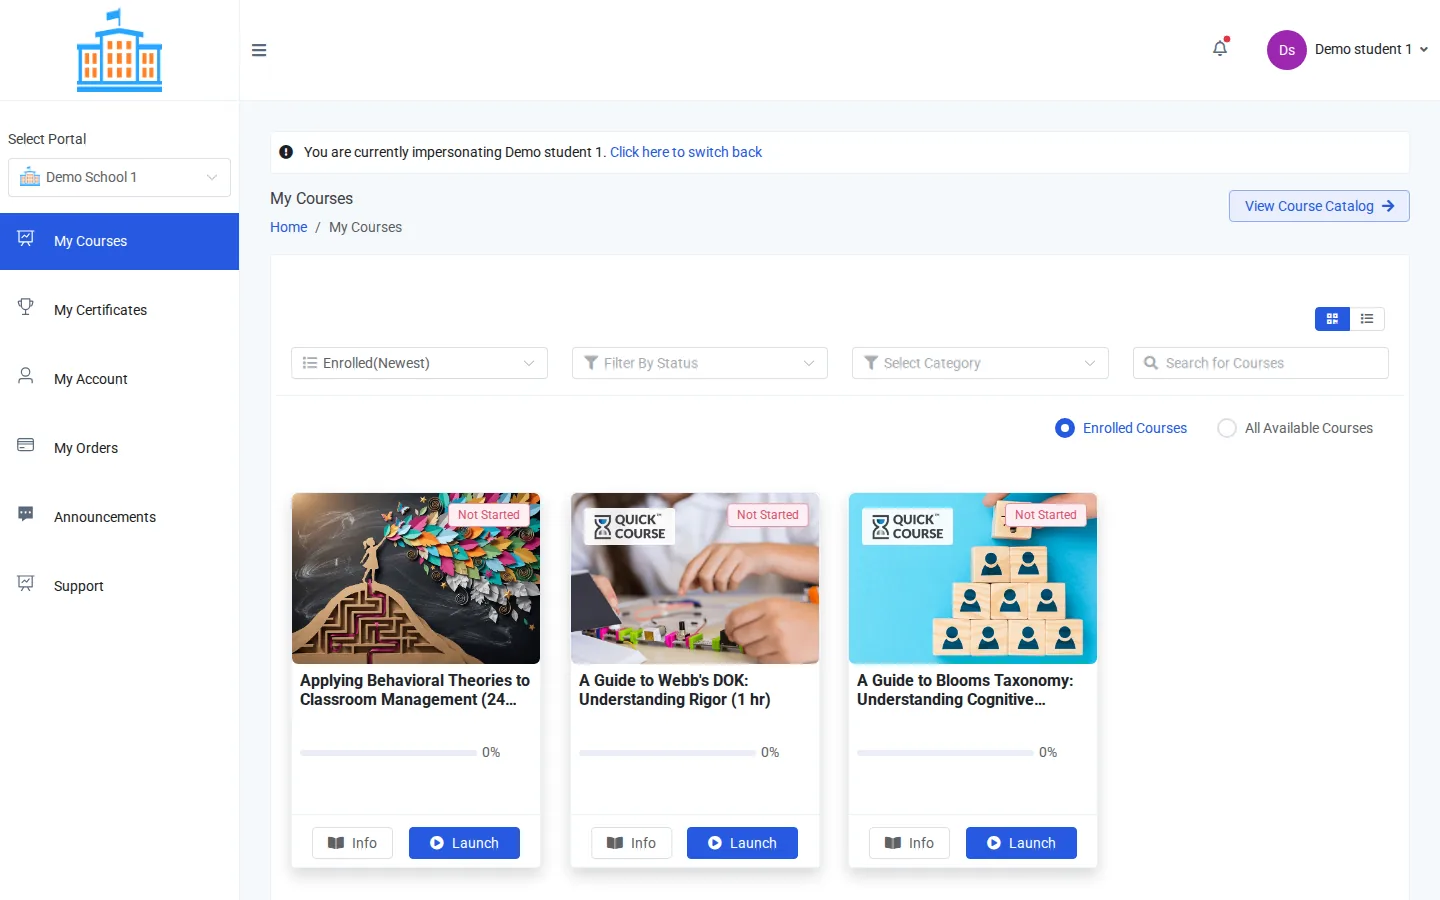
Task: Click the Demo School 1 portal icon
Action: pyautogui.click(x=30, y=177)
